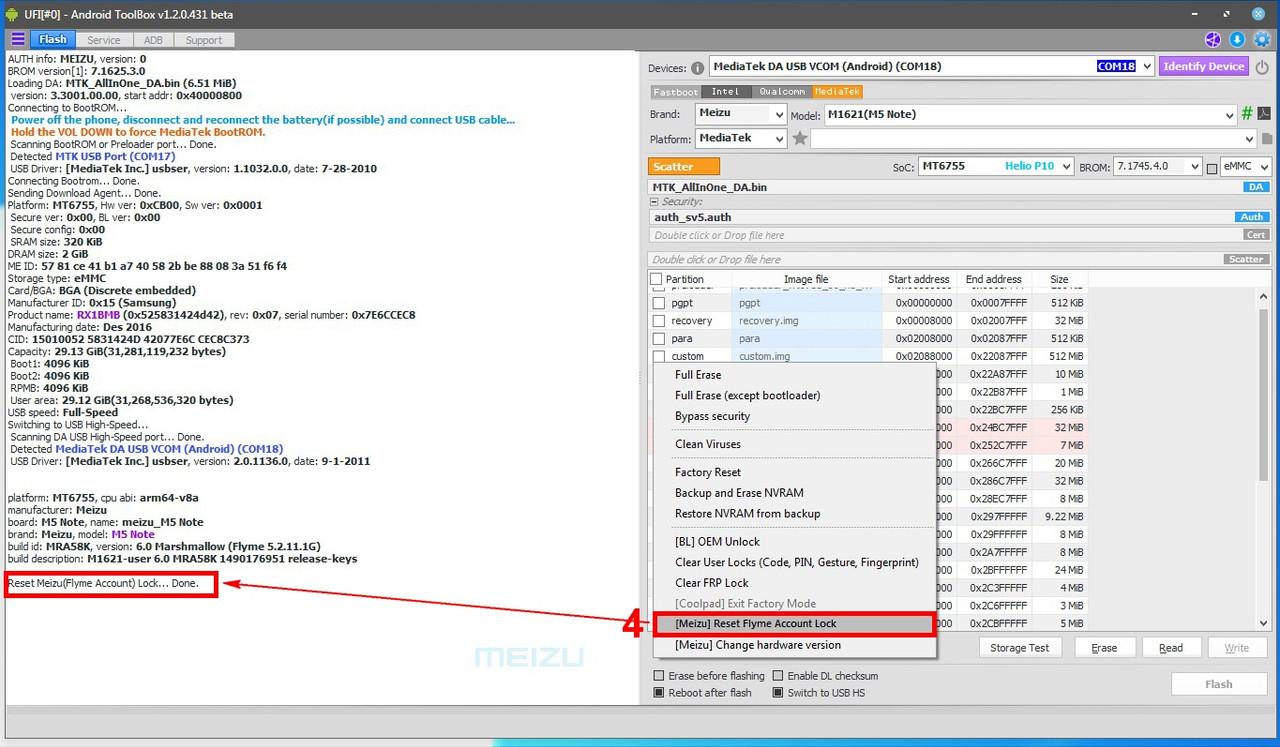Switch to the Service tab
1280x747 pixels.
104,40
